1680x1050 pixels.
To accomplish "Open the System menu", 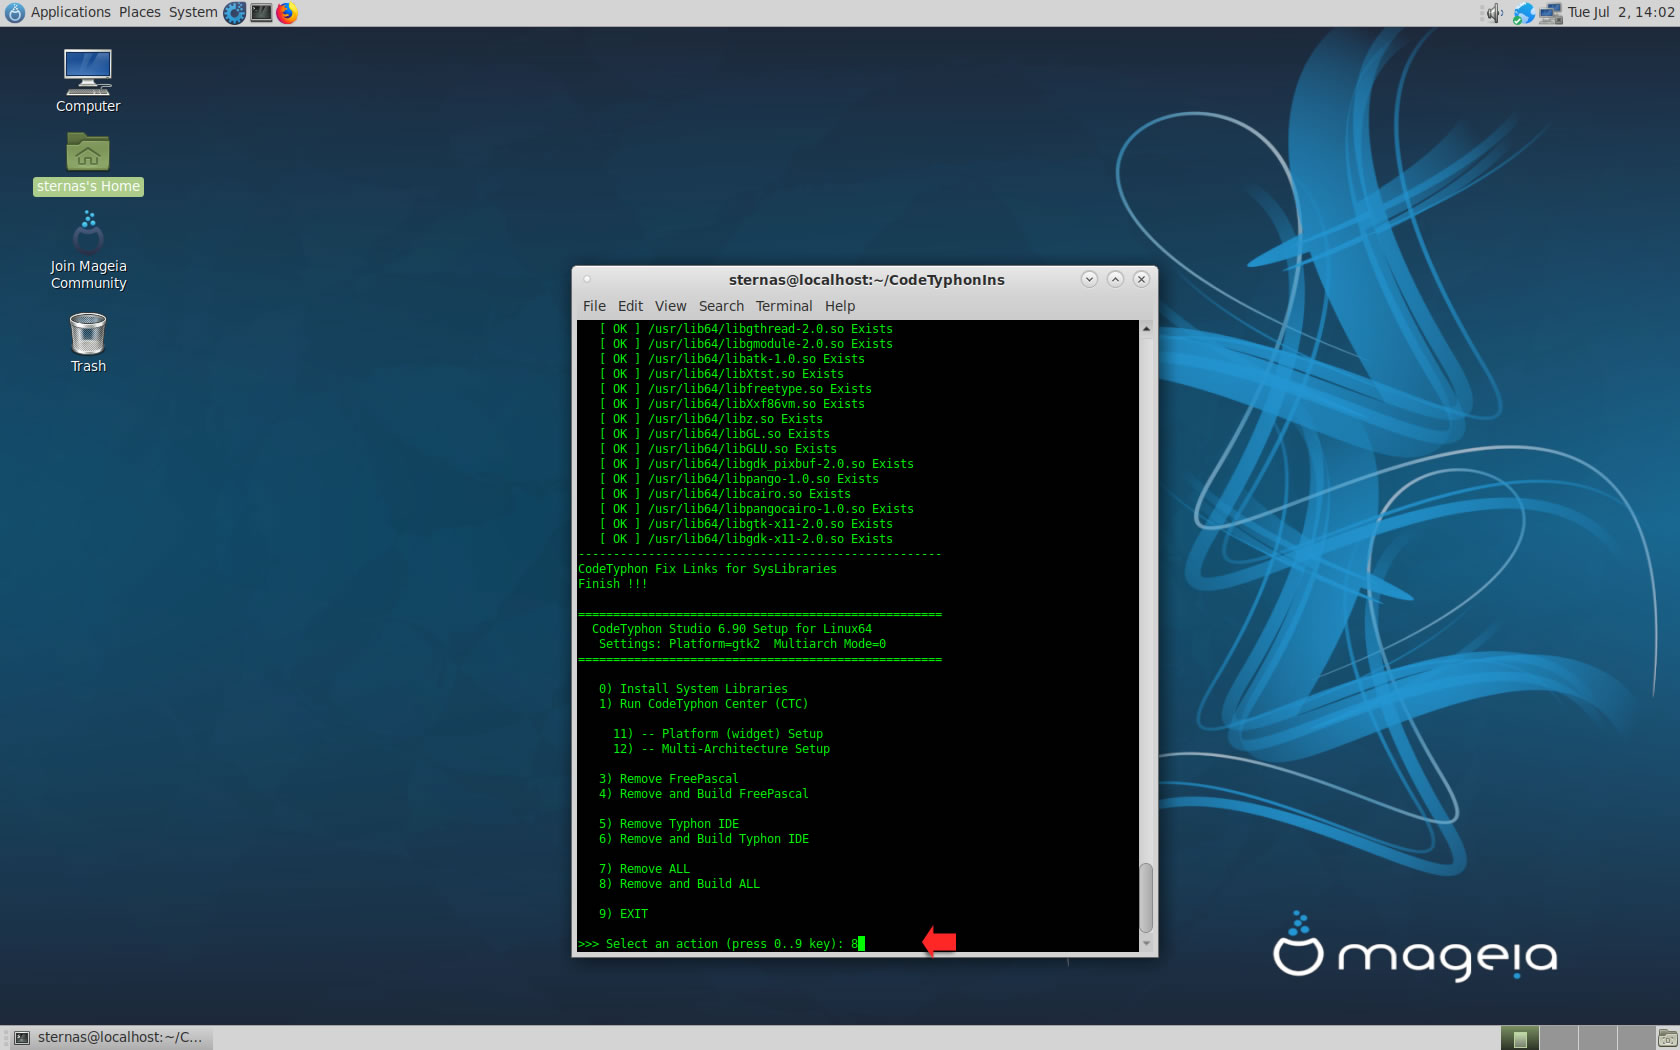I will pyautogui.click(x=192, y=12).
